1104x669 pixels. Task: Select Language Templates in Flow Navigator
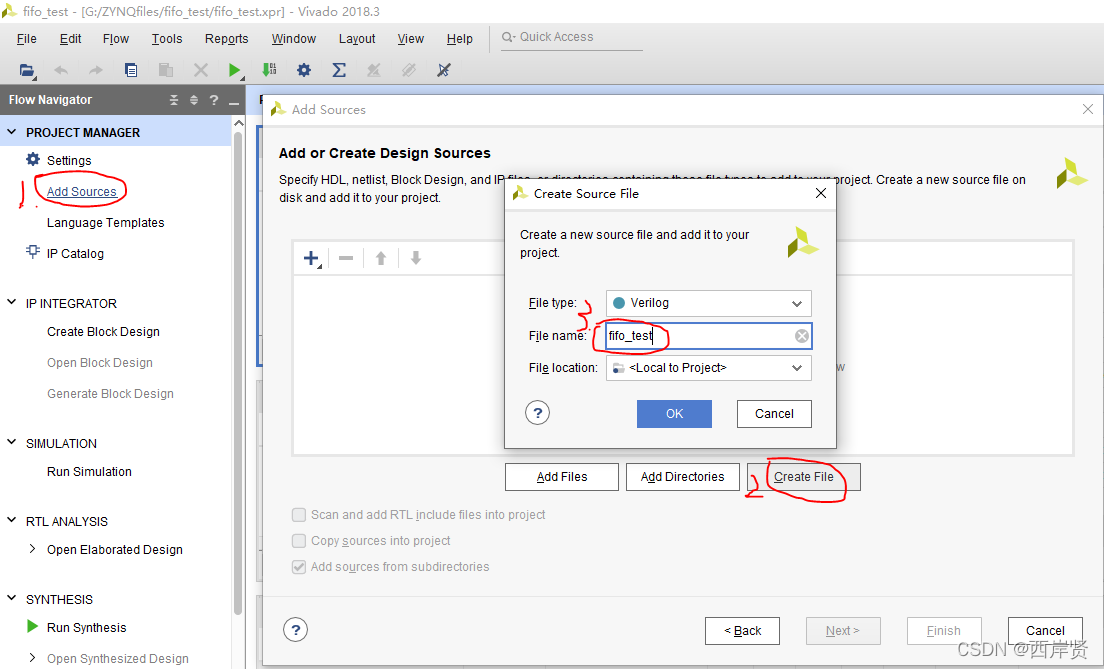coord(106,223)
